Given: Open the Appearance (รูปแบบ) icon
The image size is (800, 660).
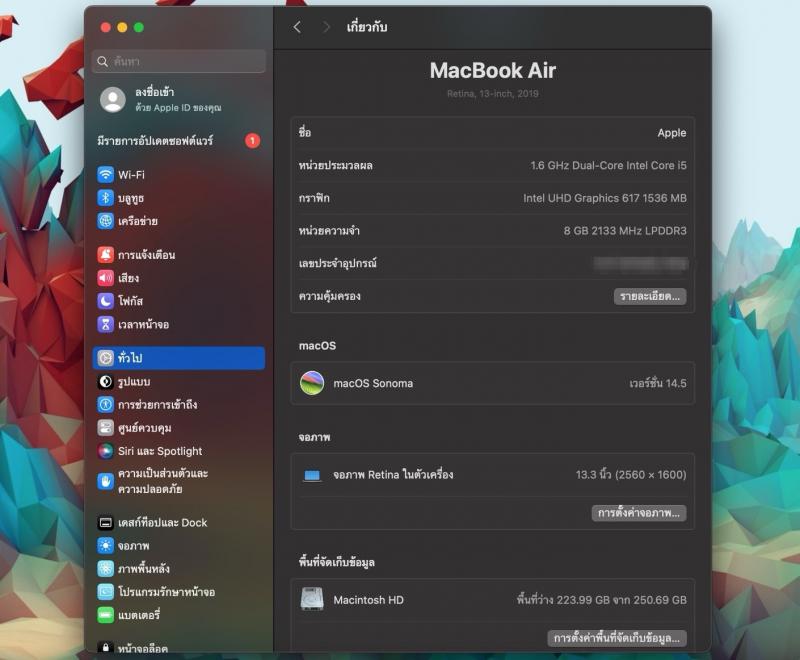Looking at the screenshot, I should coord(106,382).
